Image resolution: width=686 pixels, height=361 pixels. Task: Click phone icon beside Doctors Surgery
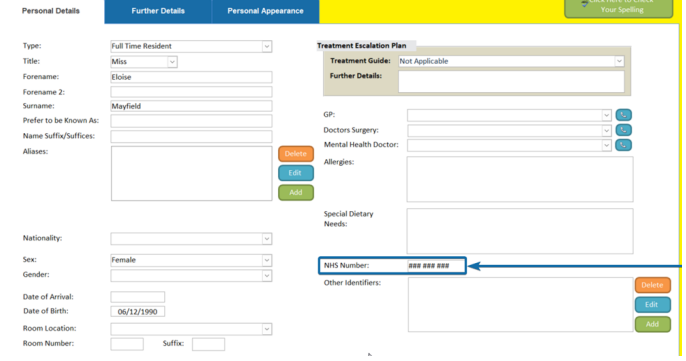coord(623,130)
